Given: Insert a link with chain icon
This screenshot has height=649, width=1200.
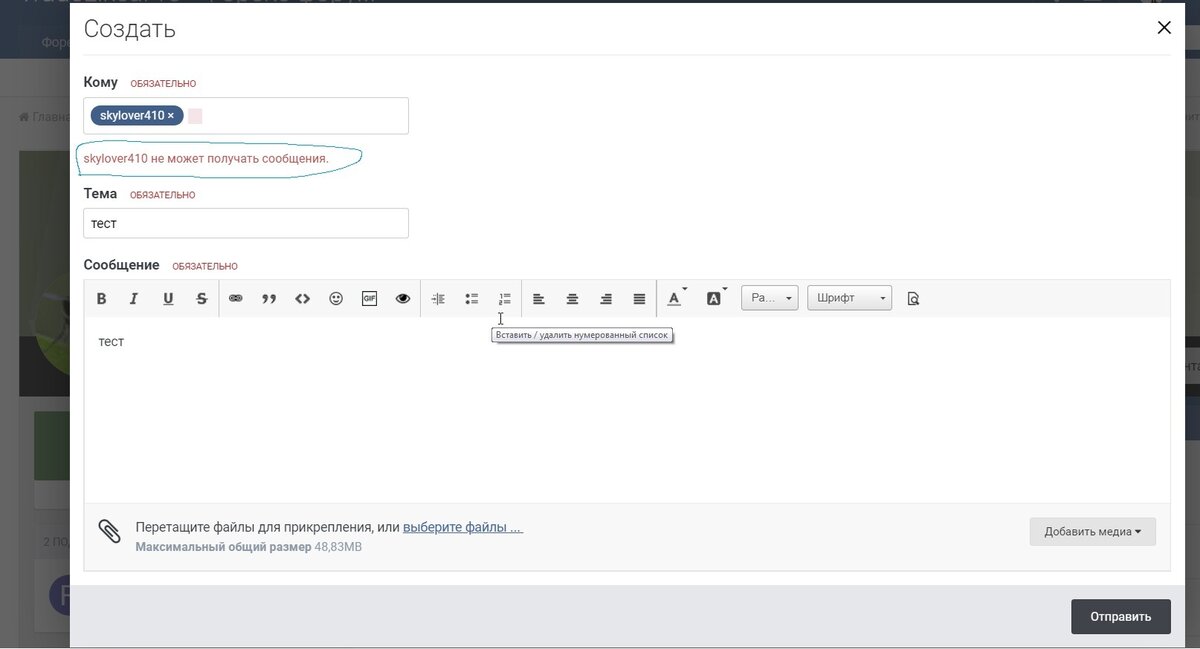Looking at the screenshot, I should 236,298.
